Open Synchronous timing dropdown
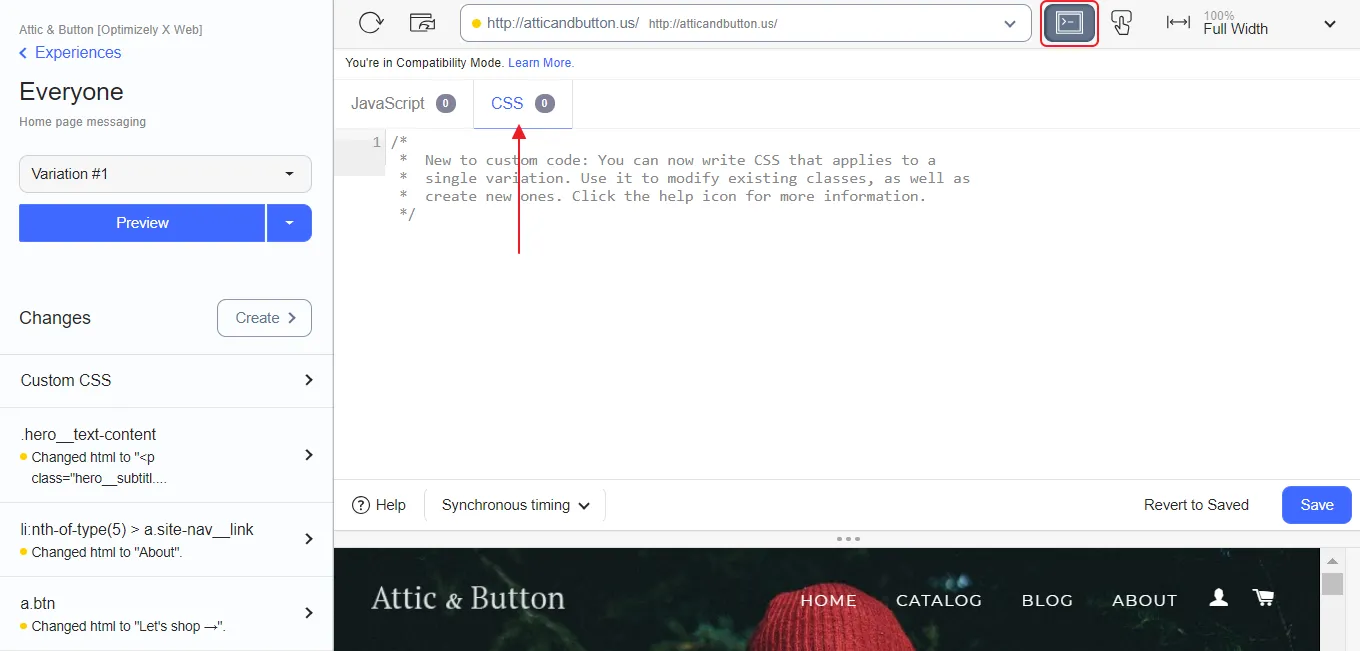Screen dimensions: 1360x651 (x=515, y=505)
